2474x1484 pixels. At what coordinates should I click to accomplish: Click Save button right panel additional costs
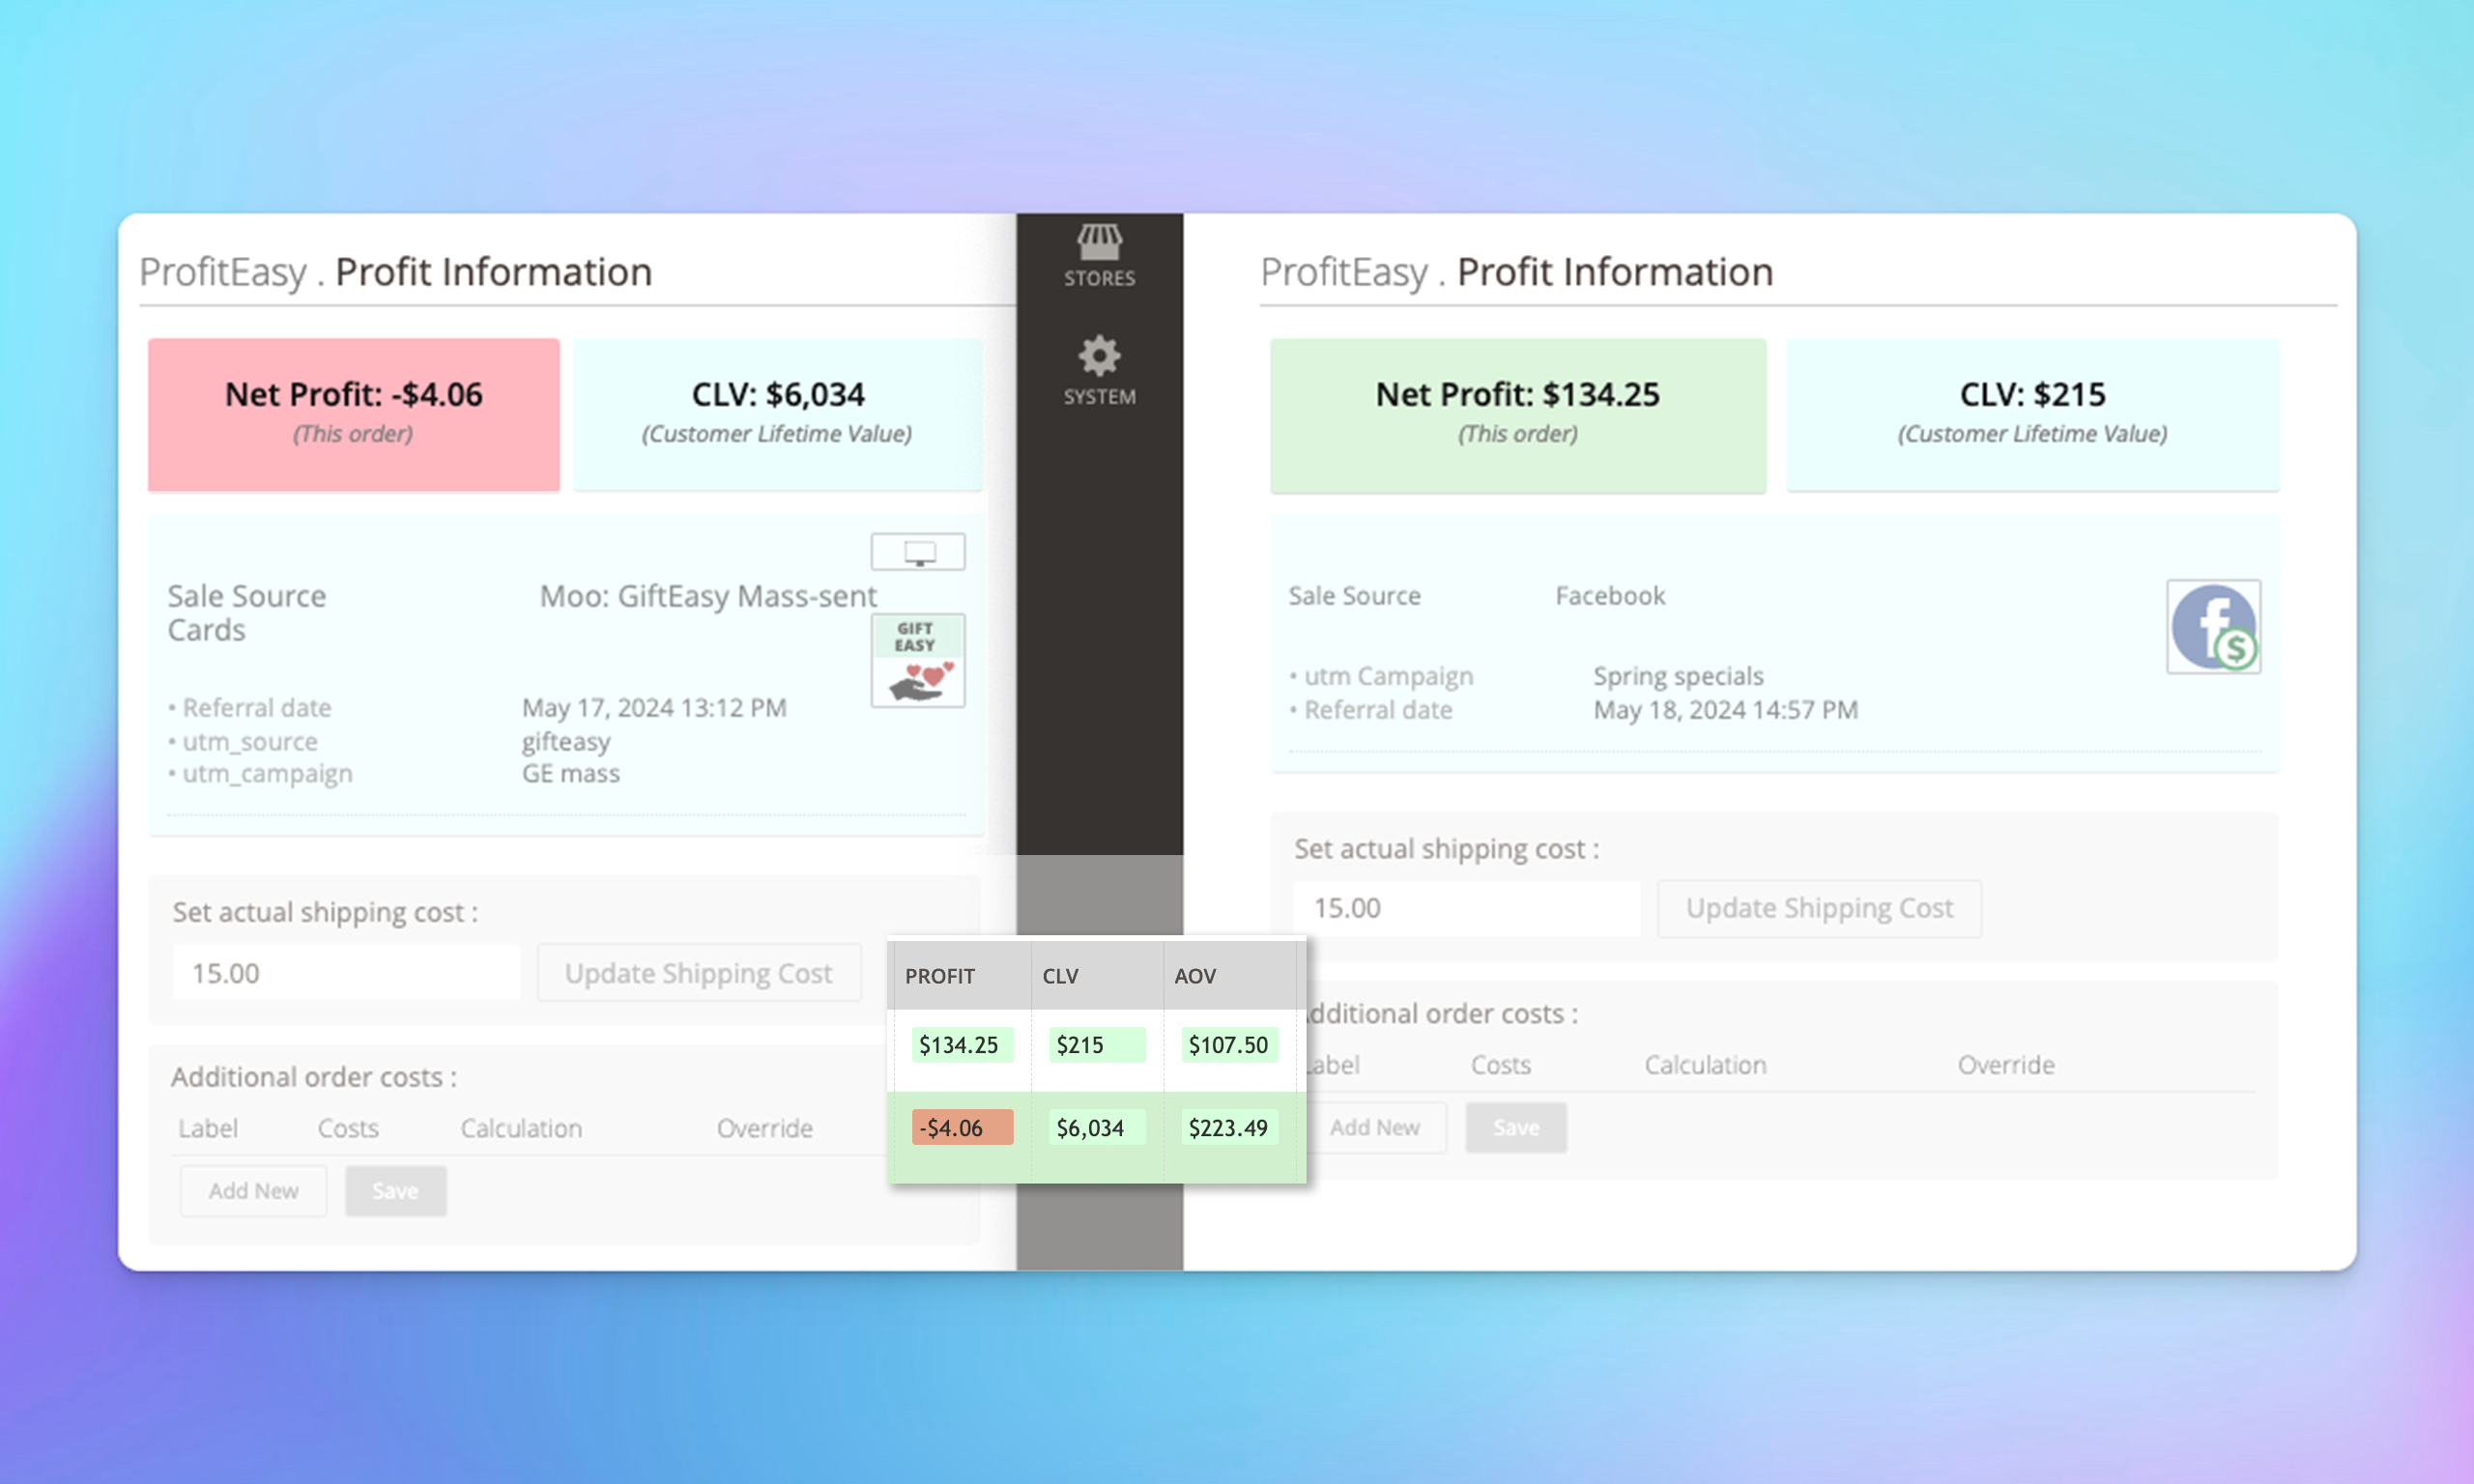coord(1514,1127)
